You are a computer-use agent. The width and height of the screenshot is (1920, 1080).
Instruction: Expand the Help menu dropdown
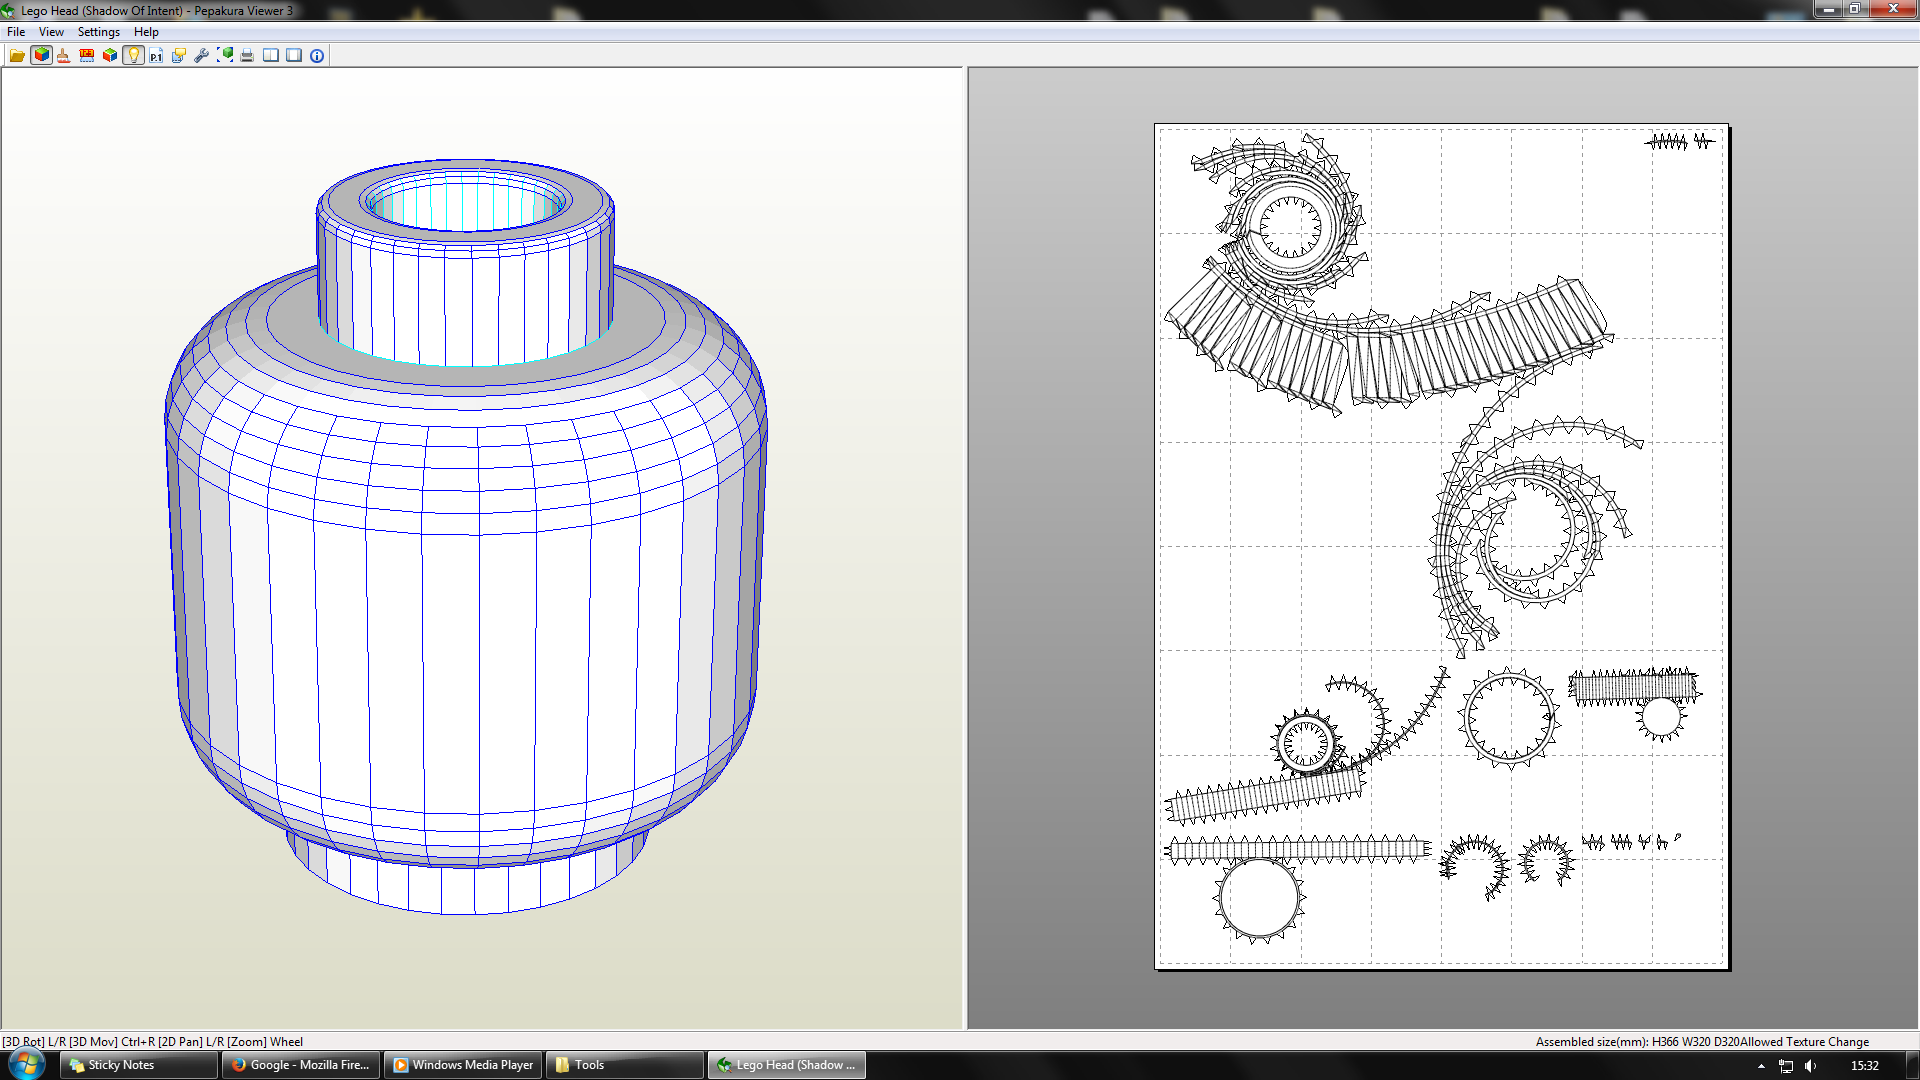146,32
